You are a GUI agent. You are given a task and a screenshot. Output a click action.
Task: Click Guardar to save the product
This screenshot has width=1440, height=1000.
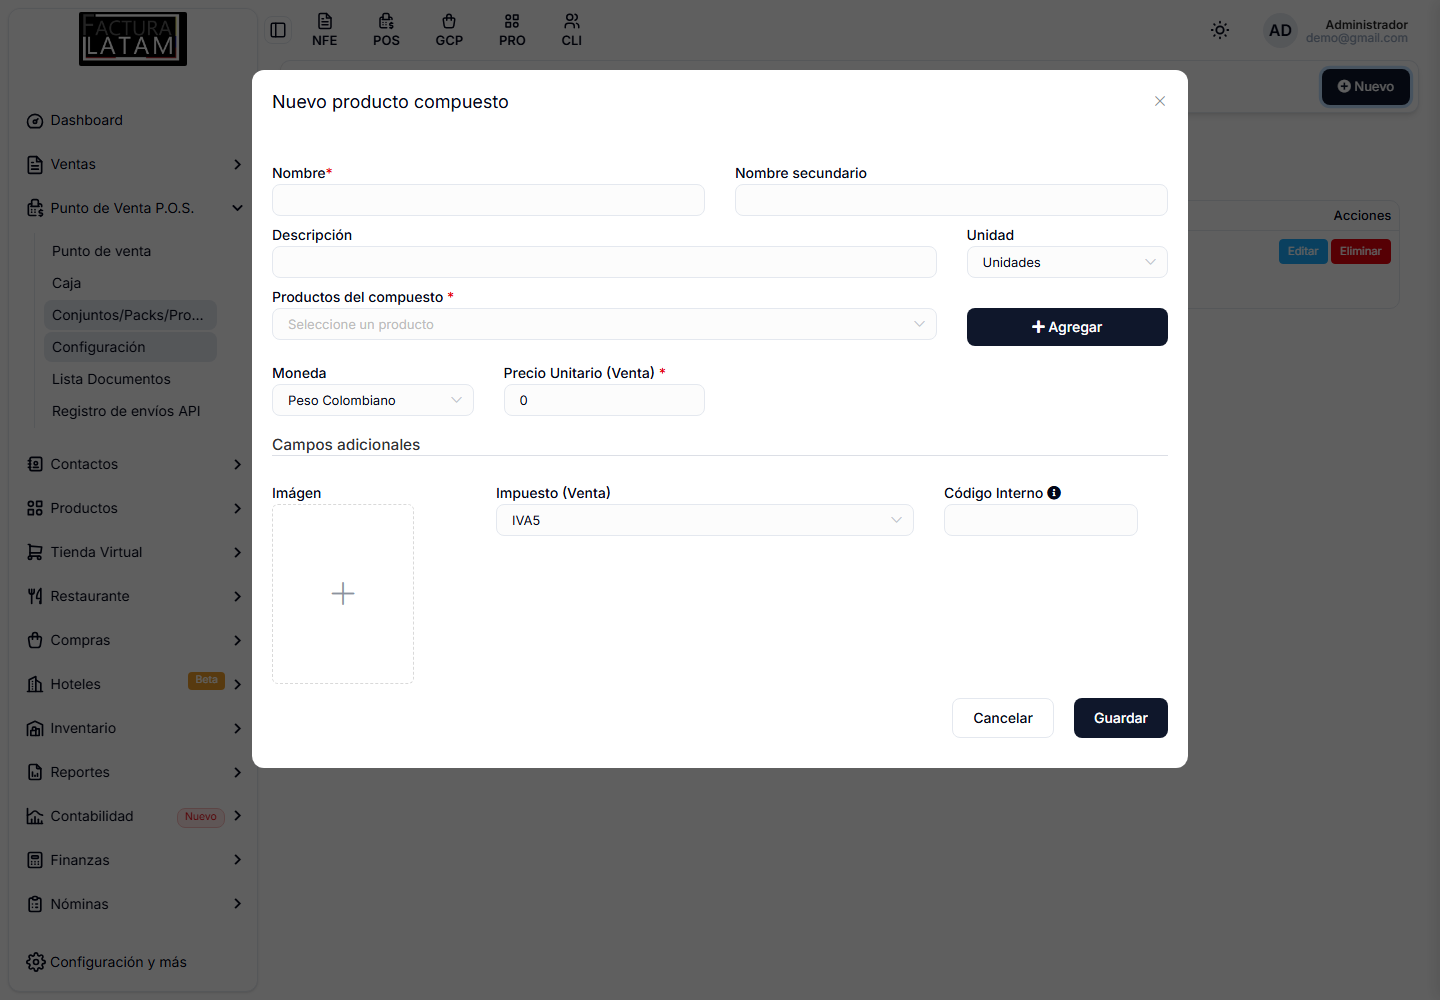pyautogui.click(x=1121, y=718)
